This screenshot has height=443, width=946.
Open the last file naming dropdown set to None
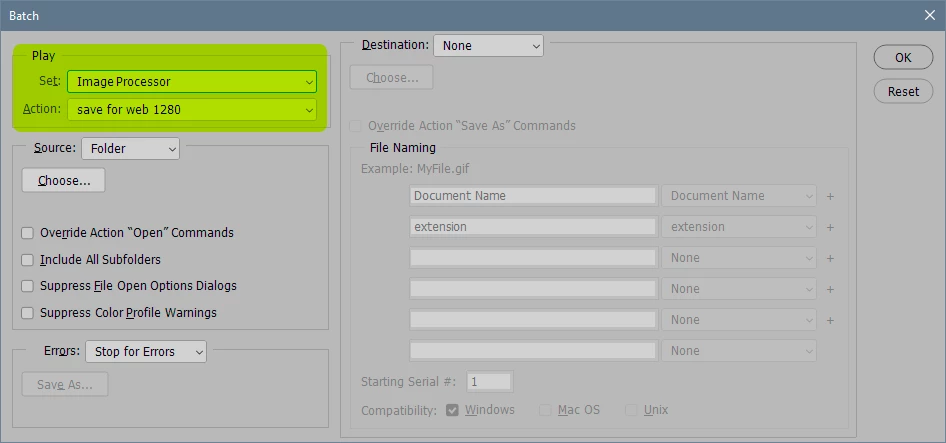[x=739, y=351]
